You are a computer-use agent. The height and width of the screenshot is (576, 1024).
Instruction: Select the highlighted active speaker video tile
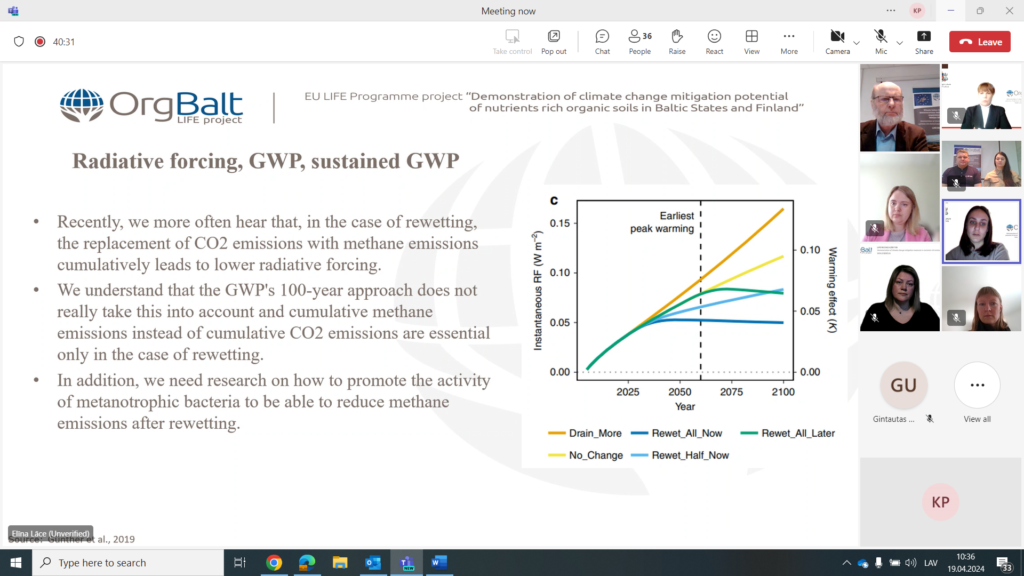[x=981, y=231]
